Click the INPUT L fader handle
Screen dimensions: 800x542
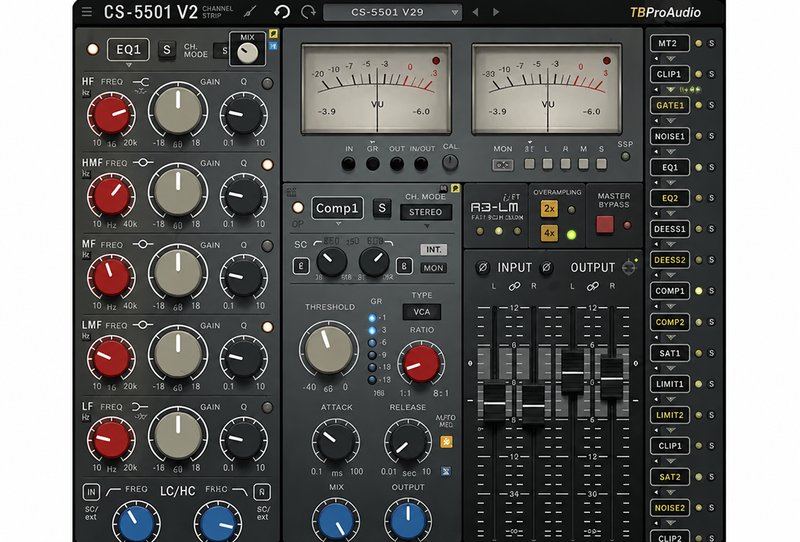pyautogui.click(x=494, y=401)
